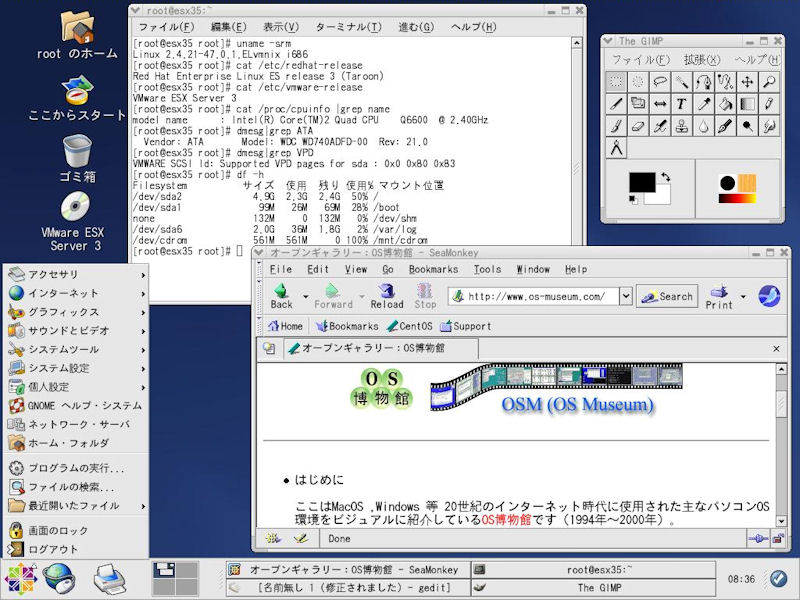Click the Home link in bookmarks toolbar

pyautogui.click(x=285, y=326)
